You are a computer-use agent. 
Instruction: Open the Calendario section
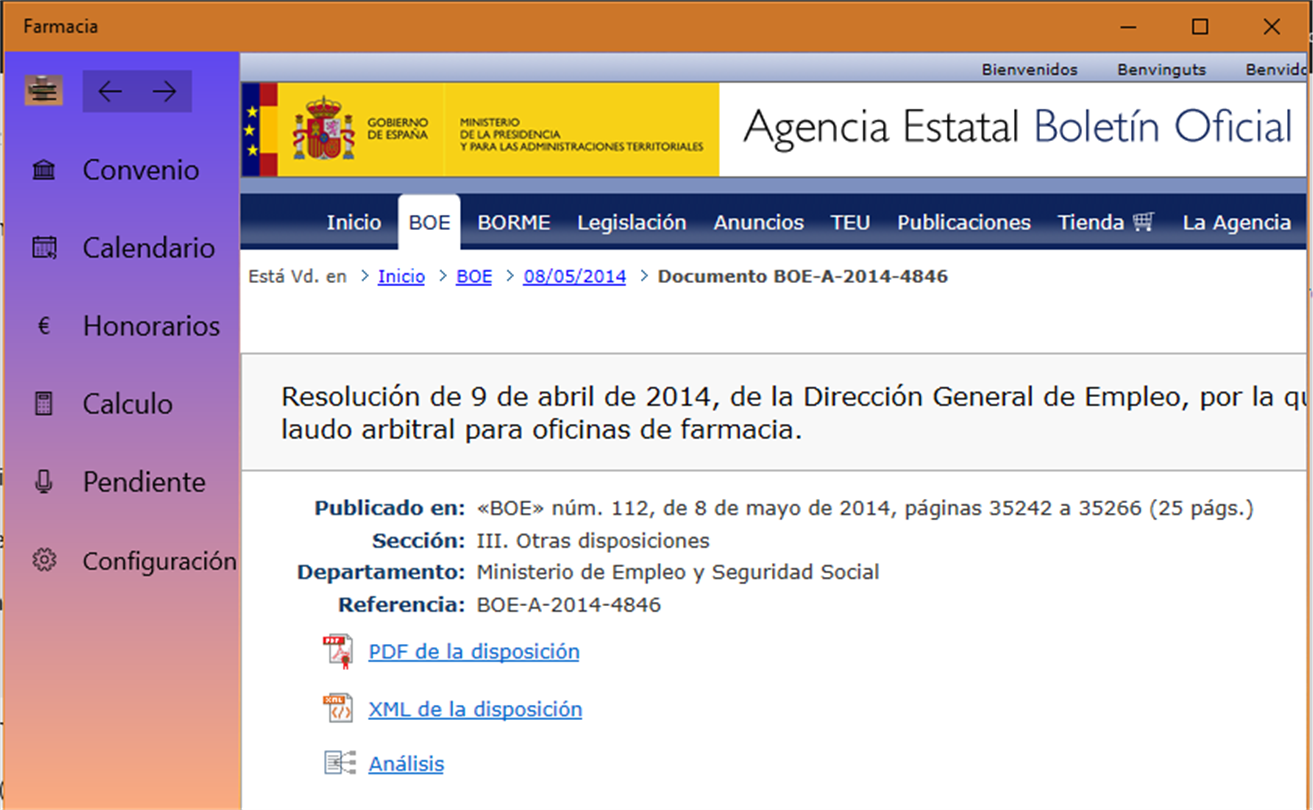click(149, 248)
